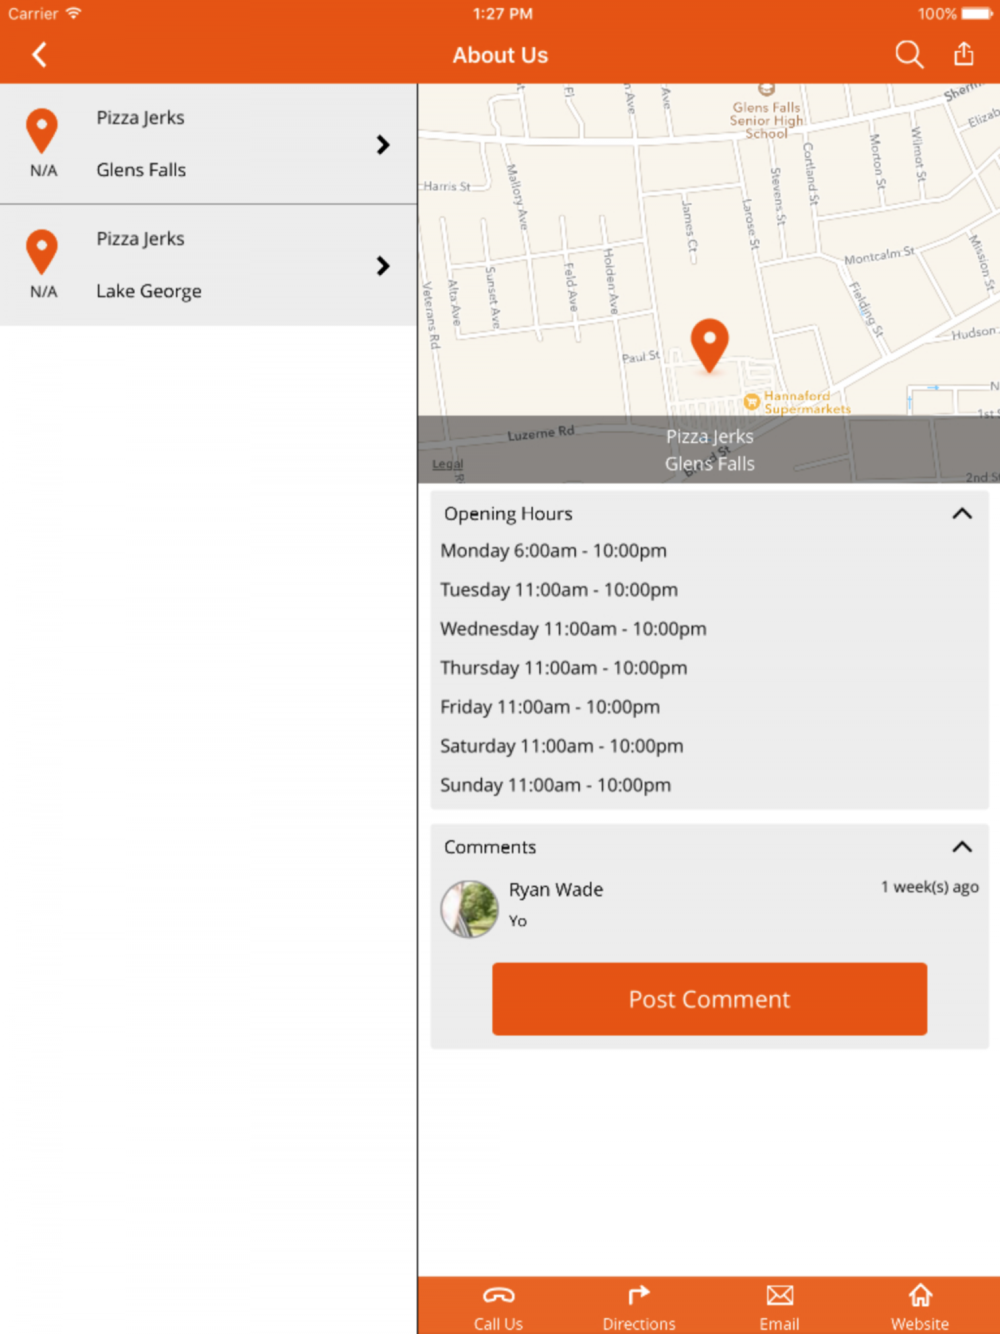Open search from the header
The height and width of the screenshot is (1334, 1000).
(x=909, y=54)
